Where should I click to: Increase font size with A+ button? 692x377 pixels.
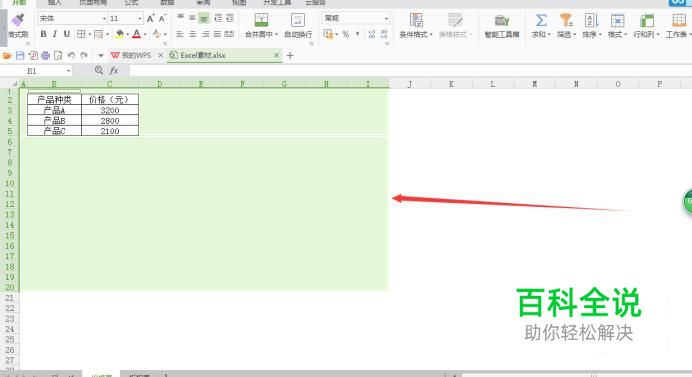[151, 18]
